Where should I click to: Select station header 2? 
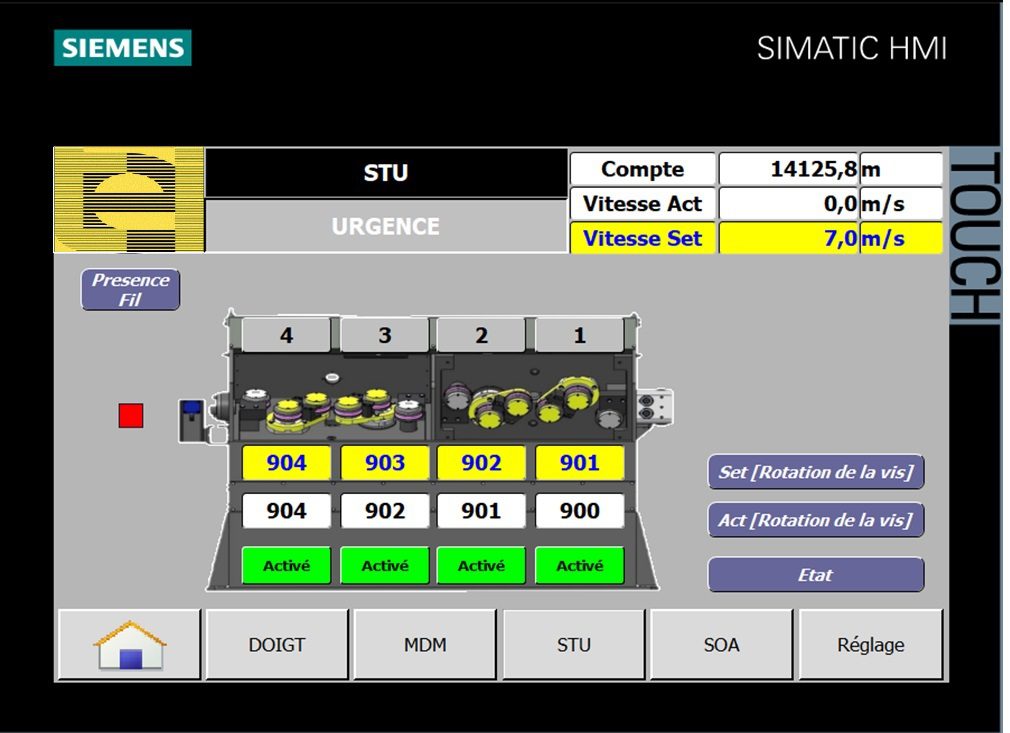[481, 335]
